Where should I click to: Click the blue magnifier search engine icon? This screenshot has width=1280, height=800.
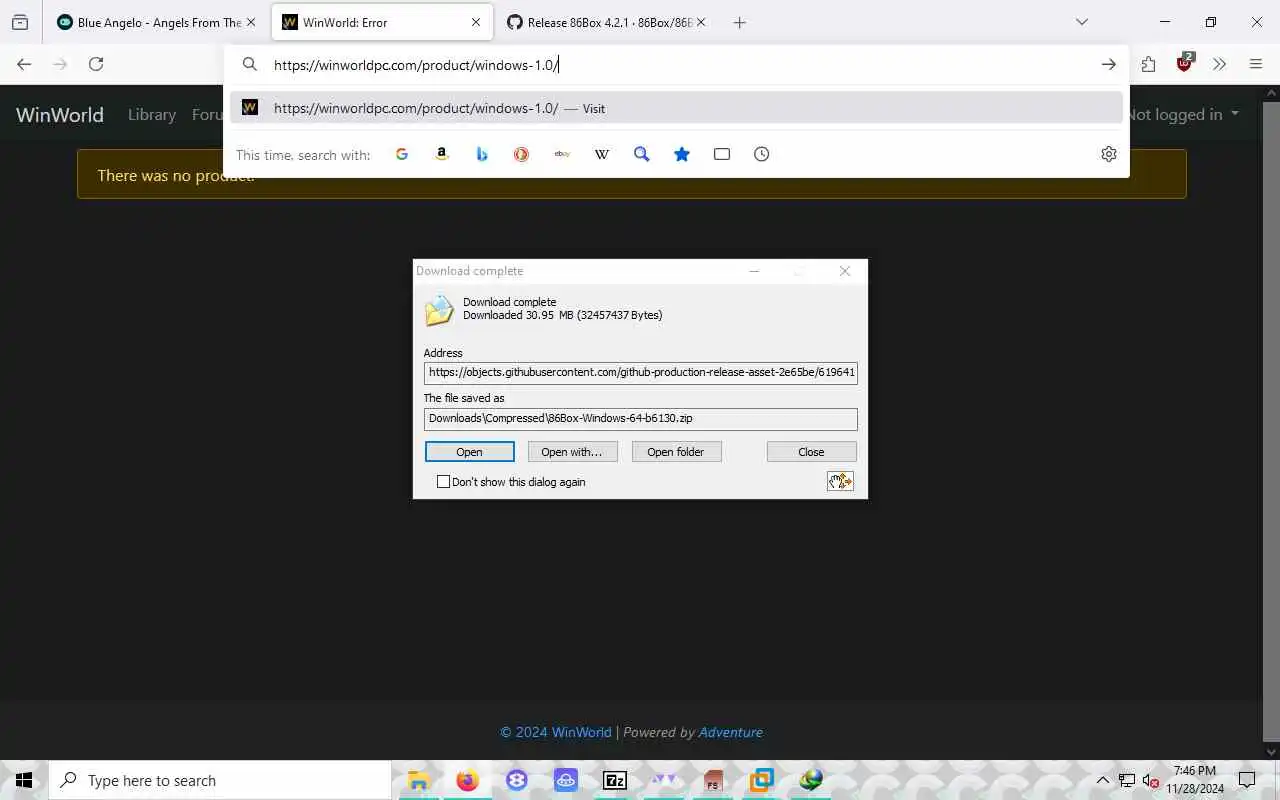(642, 154)
